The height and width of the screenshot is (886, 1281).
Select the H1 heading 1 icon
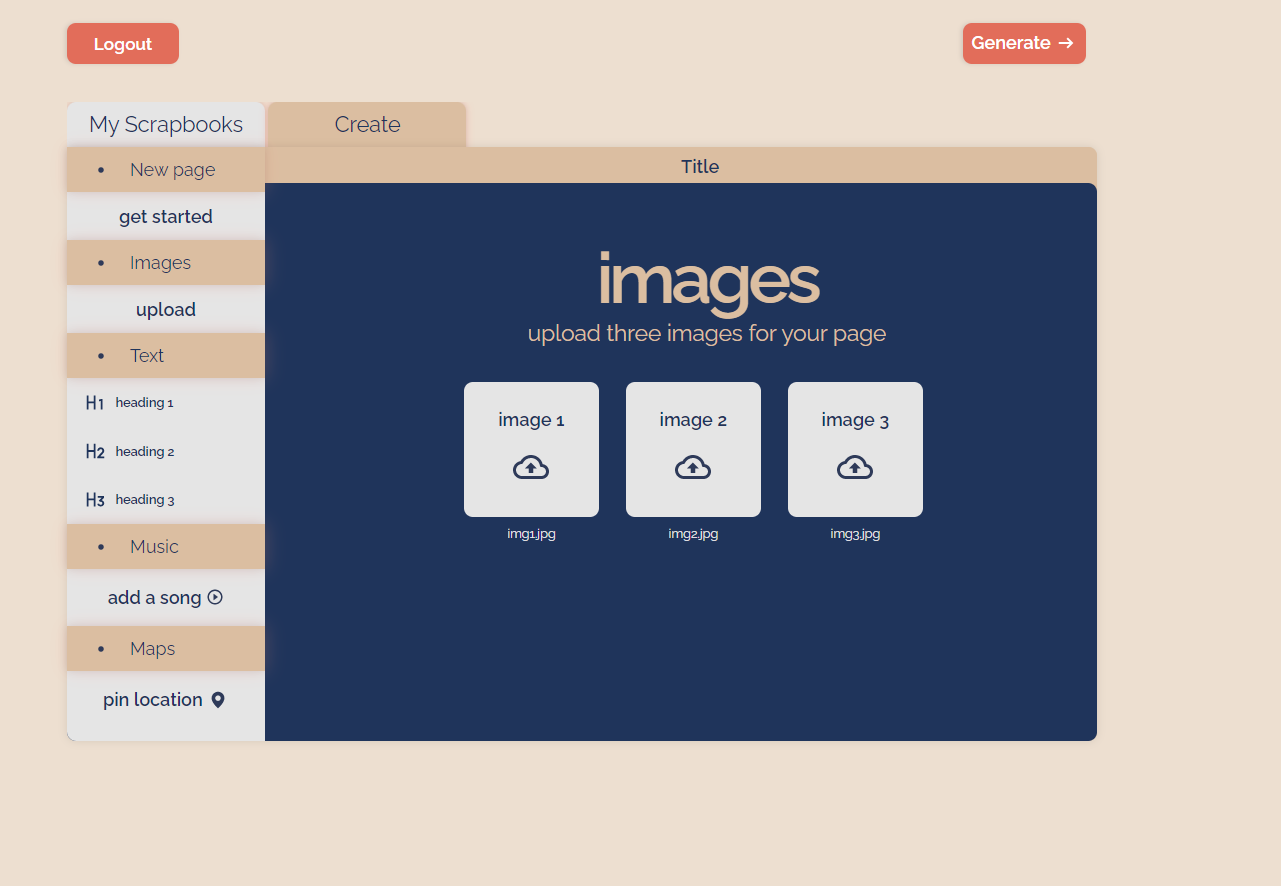tap(94, 402)
